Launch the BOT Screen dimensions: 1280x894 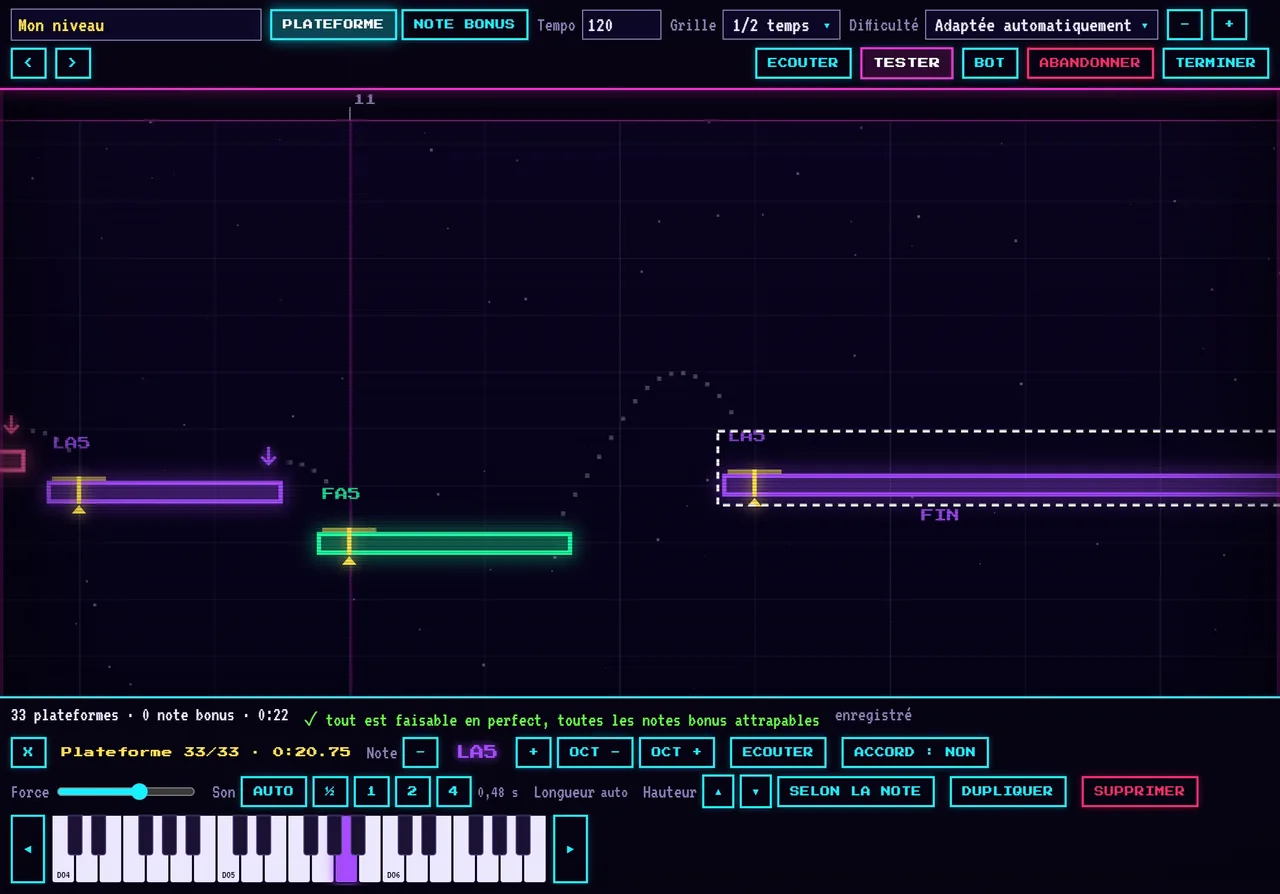tap(990, 63)
